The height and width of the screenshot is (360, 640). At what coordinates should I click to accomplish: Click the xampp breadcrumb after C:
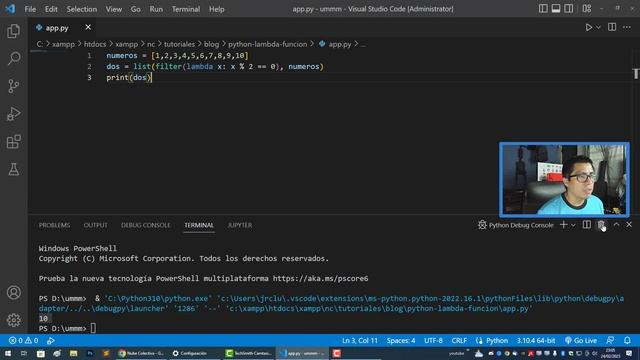coord(63,44)
